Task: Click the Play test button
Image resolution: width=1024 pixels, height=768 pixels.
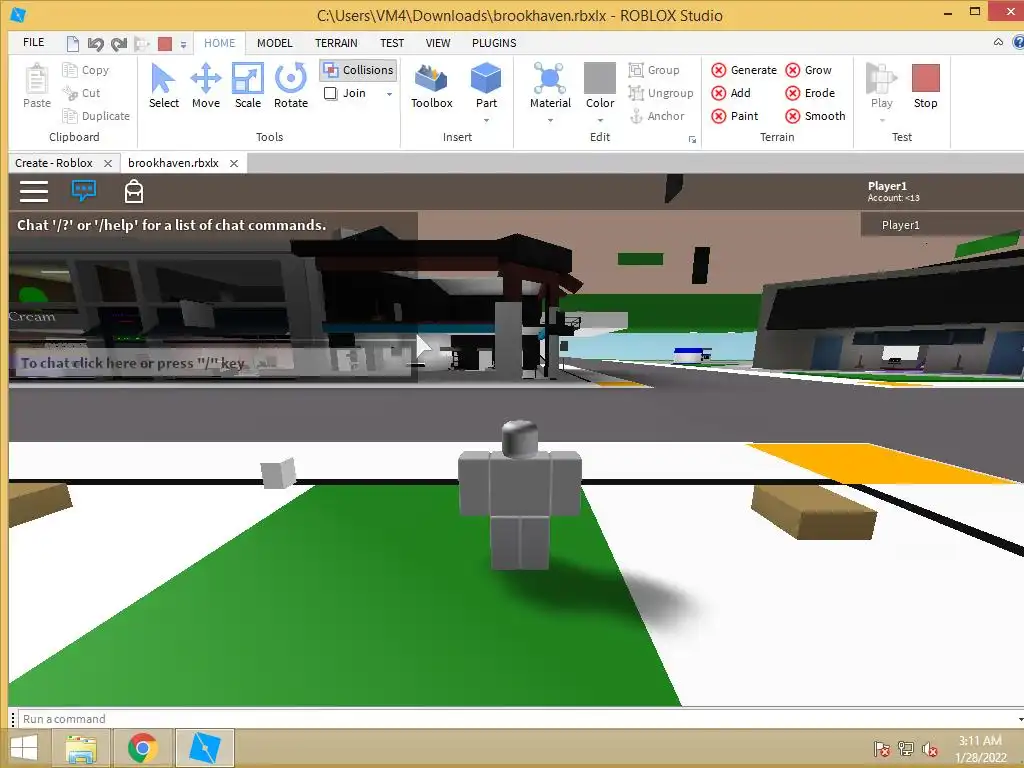Action: pos(881,86)
